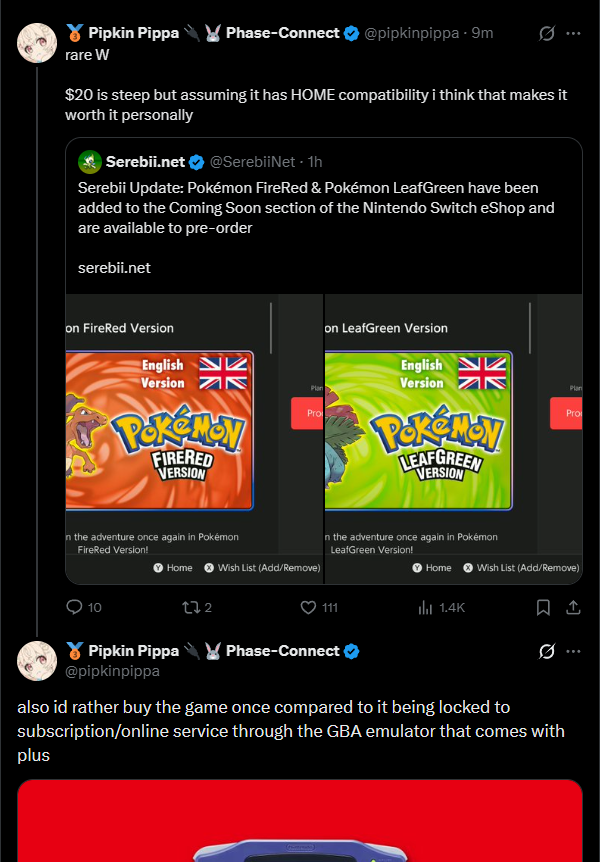Screen dimensions: 600x862
Task: Open the @pipkinpippa handle in first tweet
Action: coord(414,33)
